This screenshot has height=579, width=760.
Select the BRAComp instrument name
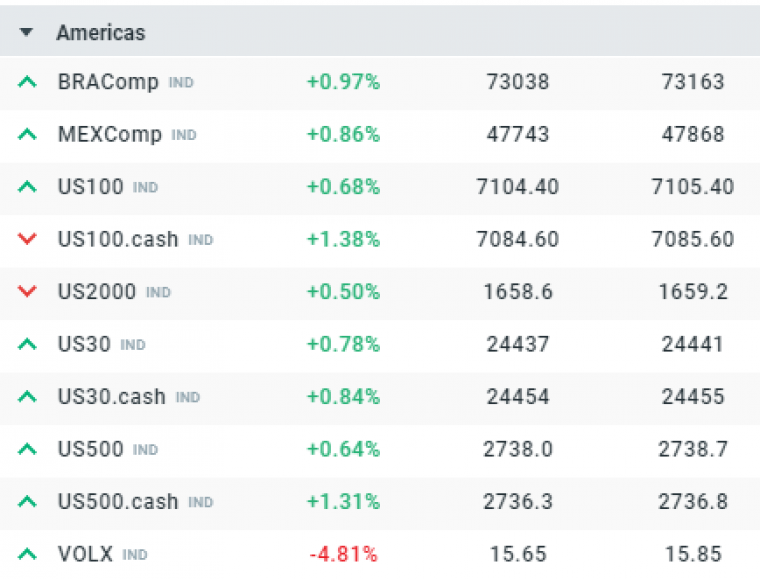[108, 82]
